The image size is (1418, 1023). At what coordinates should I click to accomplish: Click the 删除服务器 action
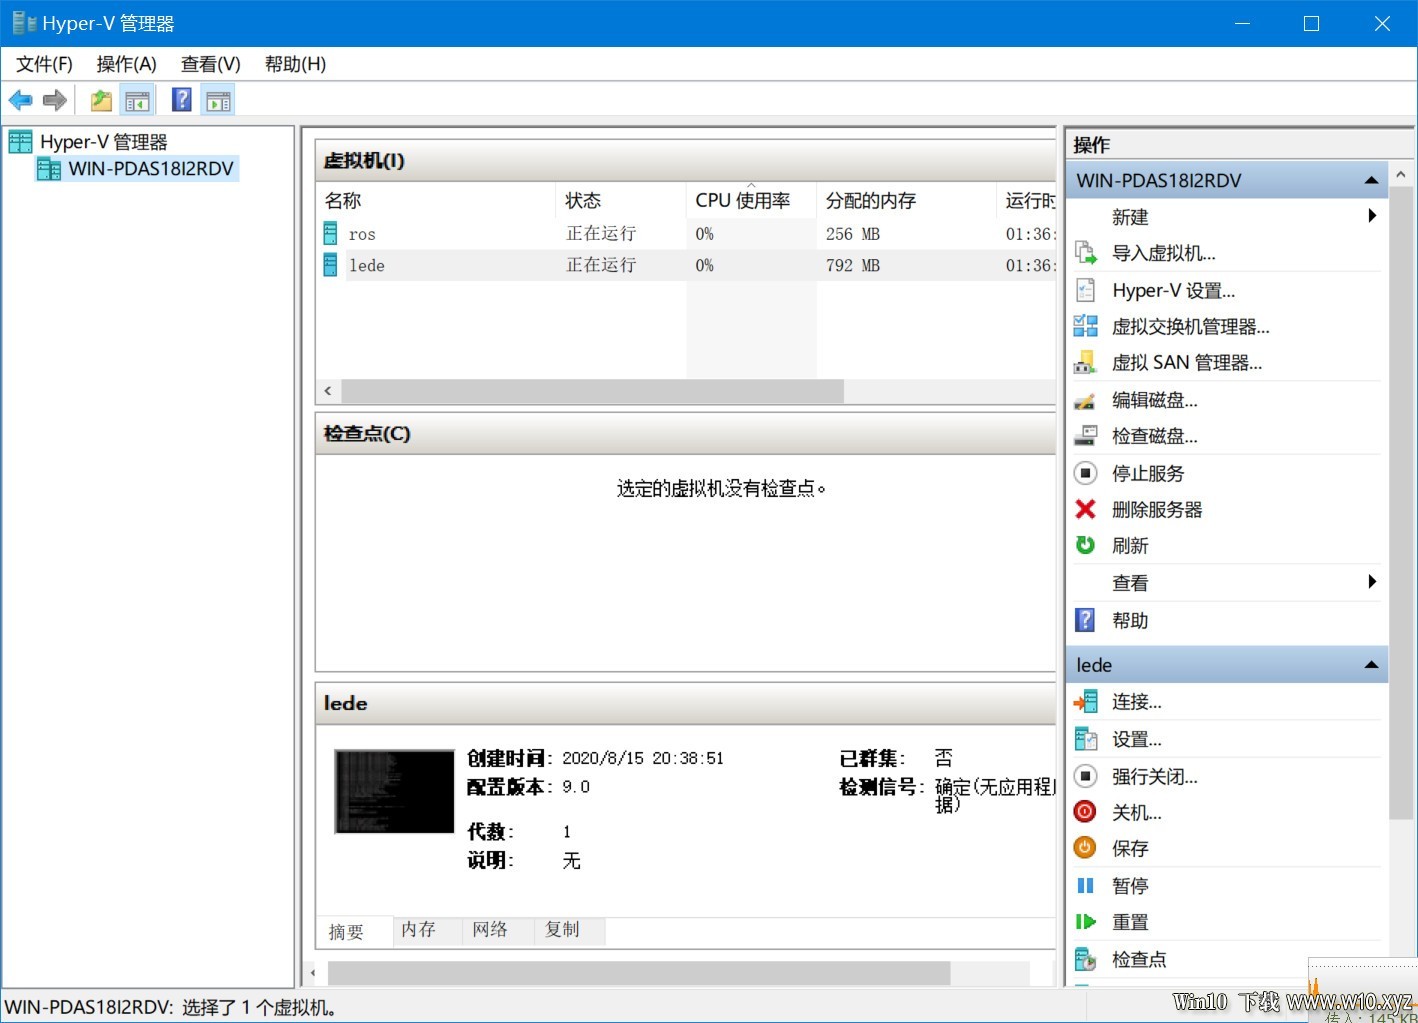1157,509
